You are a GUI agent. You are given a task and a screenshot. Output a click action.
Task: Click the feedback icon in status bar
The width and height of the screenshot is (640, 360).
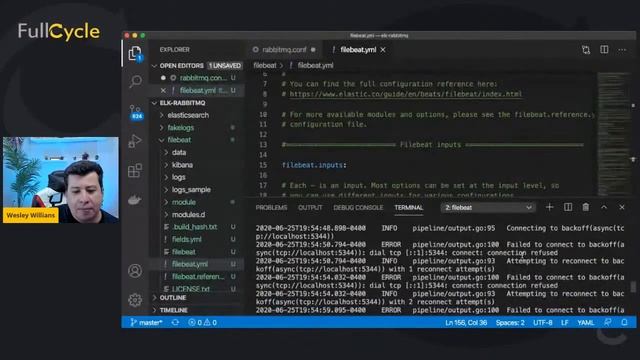[x=608, y=322]
